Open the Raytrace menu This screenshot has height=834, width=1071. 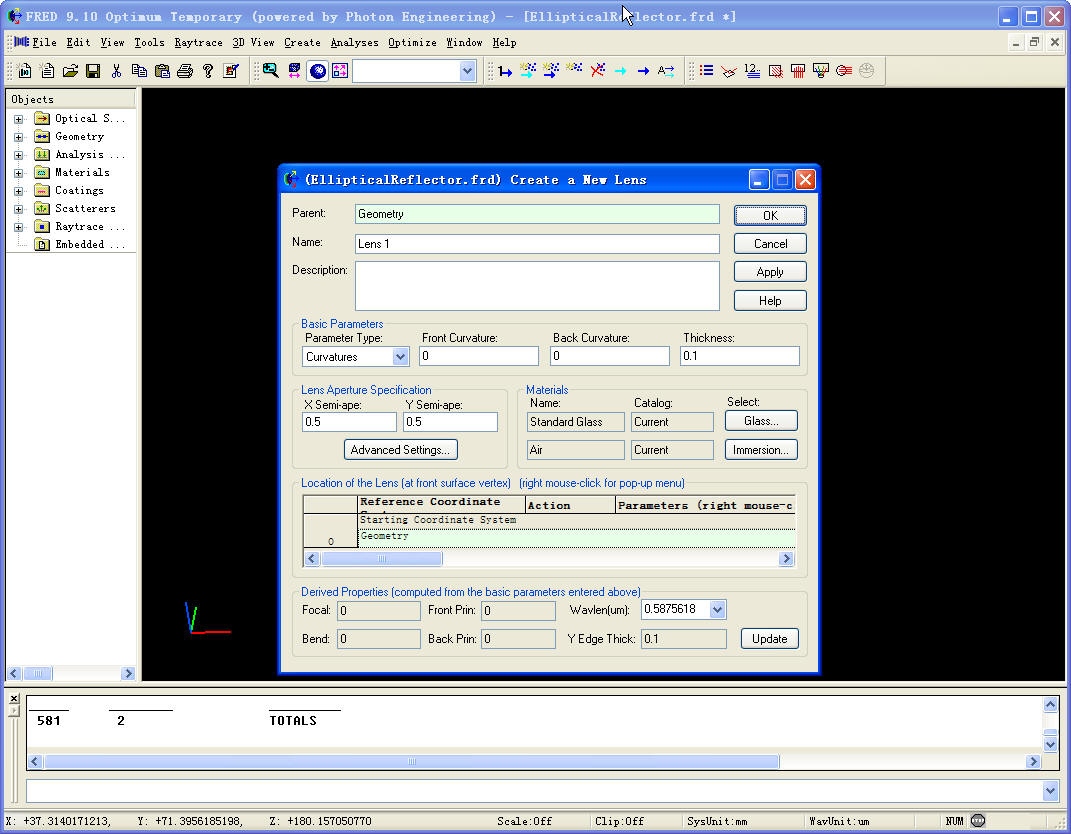pyautogui.click(x=198, y=42)
